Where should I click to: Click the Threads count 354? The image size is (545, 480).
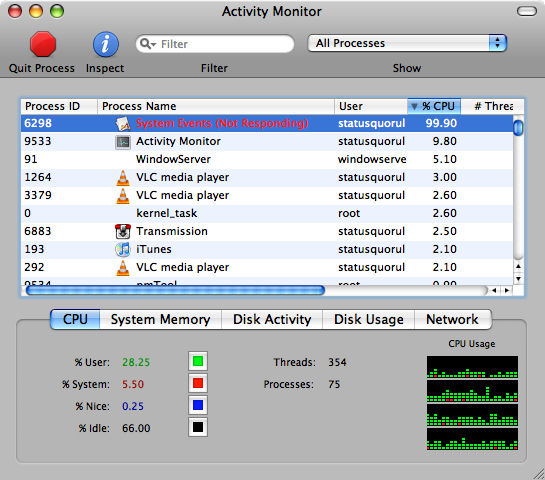click(x=337, y=363)
